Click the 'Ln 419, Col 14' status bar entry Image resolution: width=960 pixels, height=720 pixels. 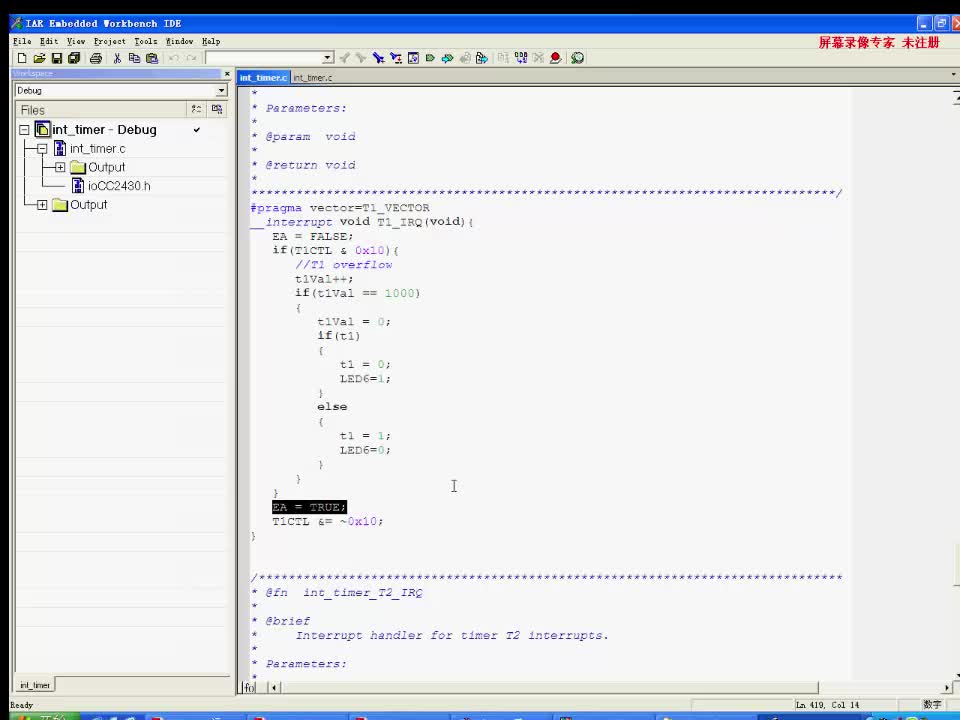click(827, 705)
